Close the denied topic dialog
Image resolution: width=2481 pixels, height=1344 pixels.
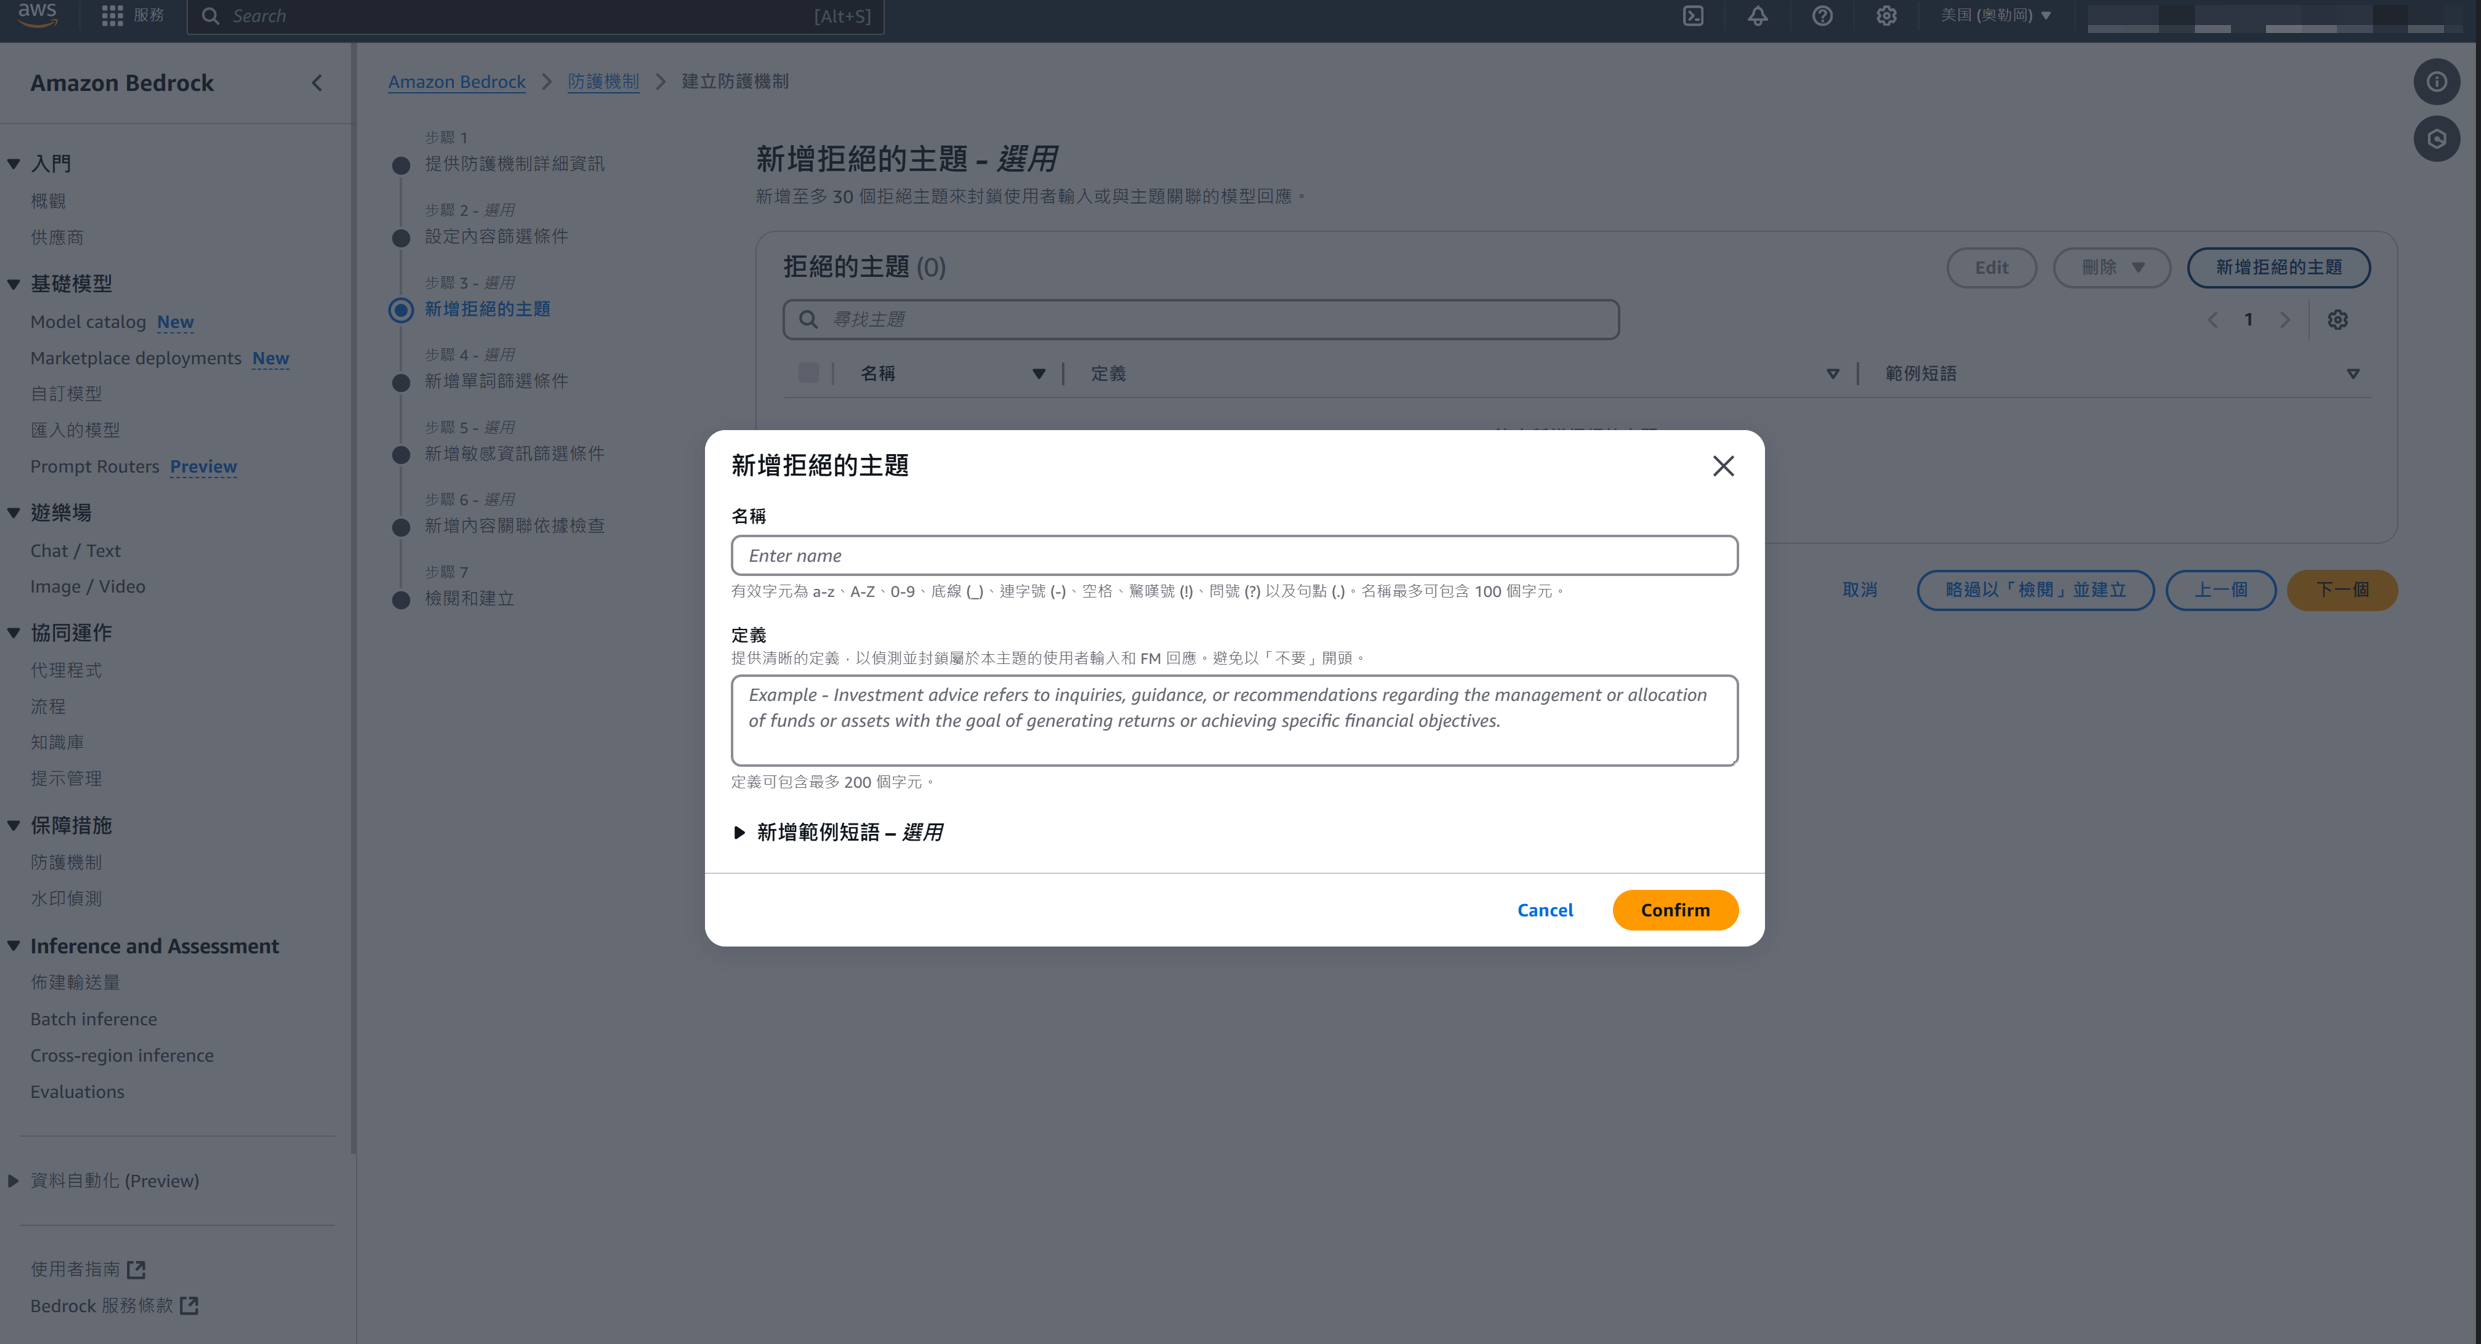1722,466
